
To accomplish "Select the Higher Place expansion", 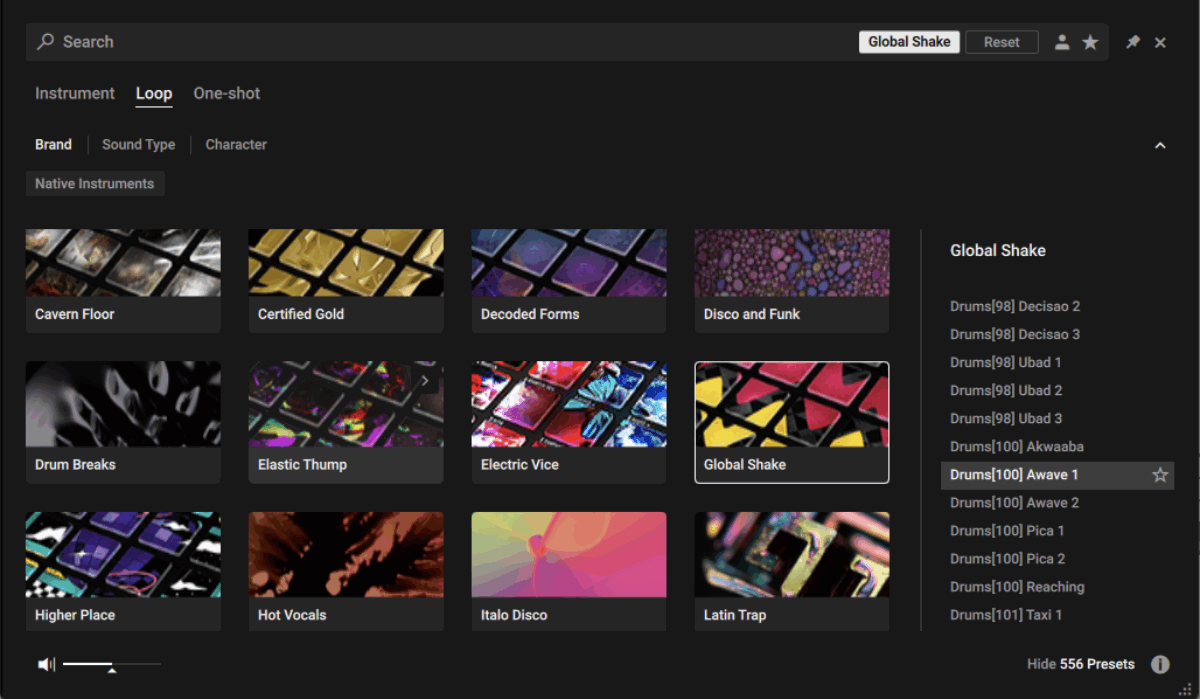I will coord(123,572).
